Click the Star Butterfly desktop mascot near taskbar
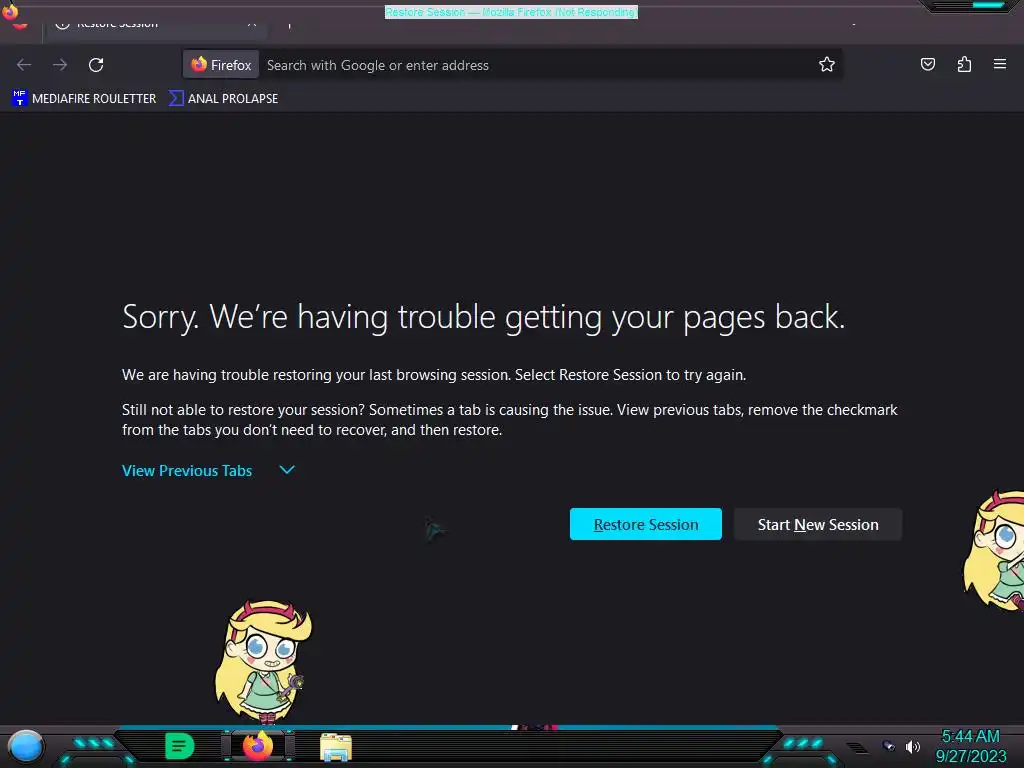The width and height of the screenshot is (1024, 768). click(x=263, y=662)
